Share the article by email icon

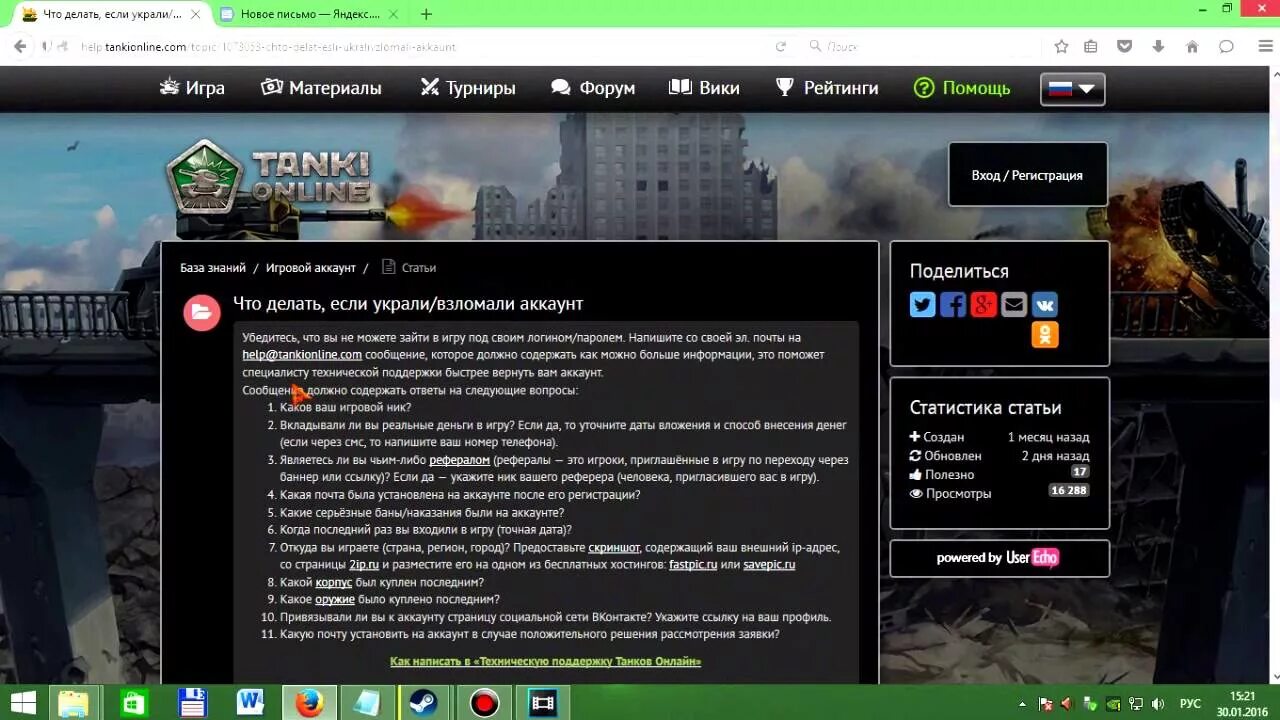point(1014,305)
